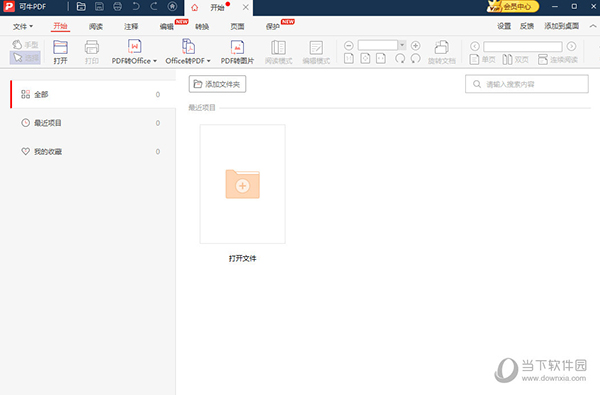The image size is (600, 395).
Task: Switch to the 开始 ribbon tab
Action: (x=60, y=26)
